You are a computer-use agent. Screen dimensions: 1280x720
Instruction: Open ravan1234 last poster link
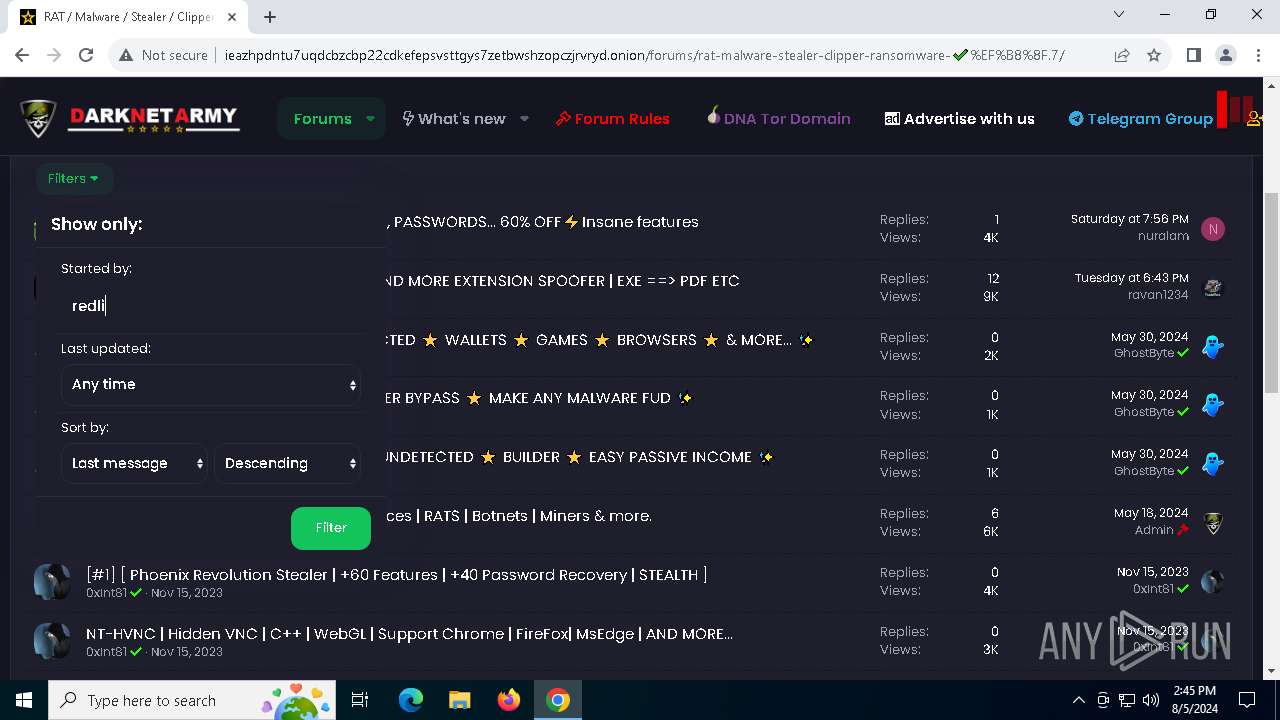tap(1158, 295)
